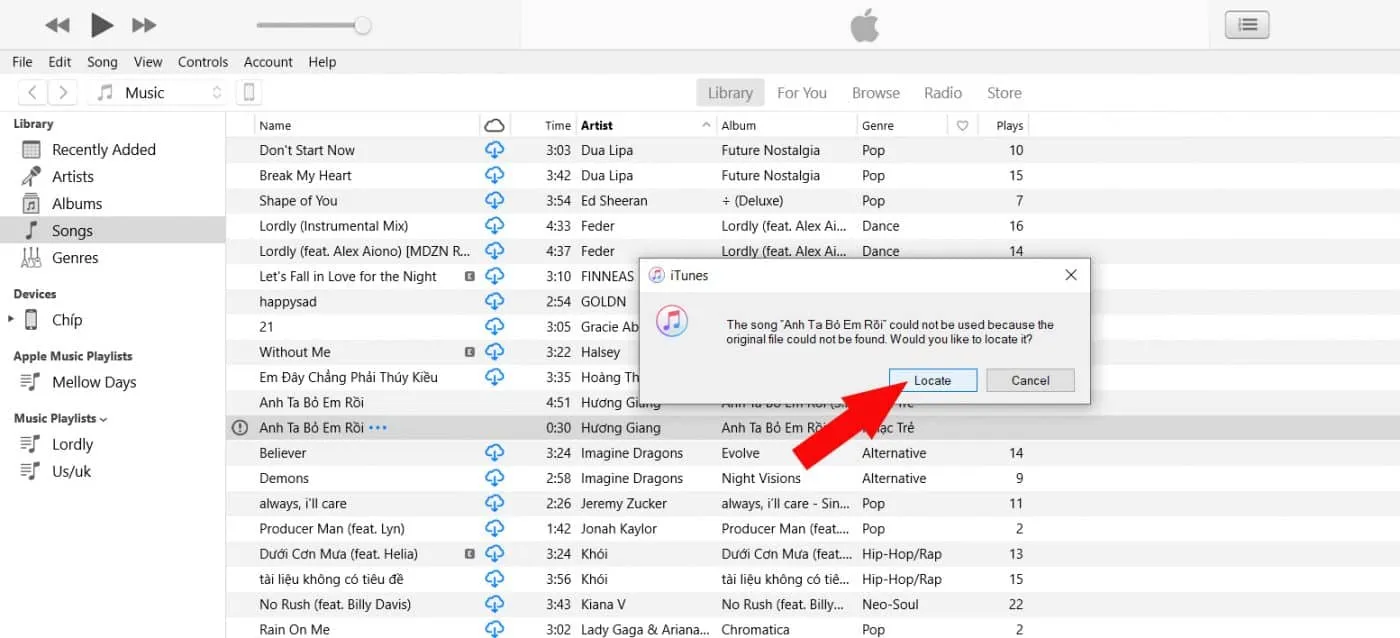Click the volume slider knob
Image resolution: width=1400 pixels, height=638 pixels.
click(363, 25)
